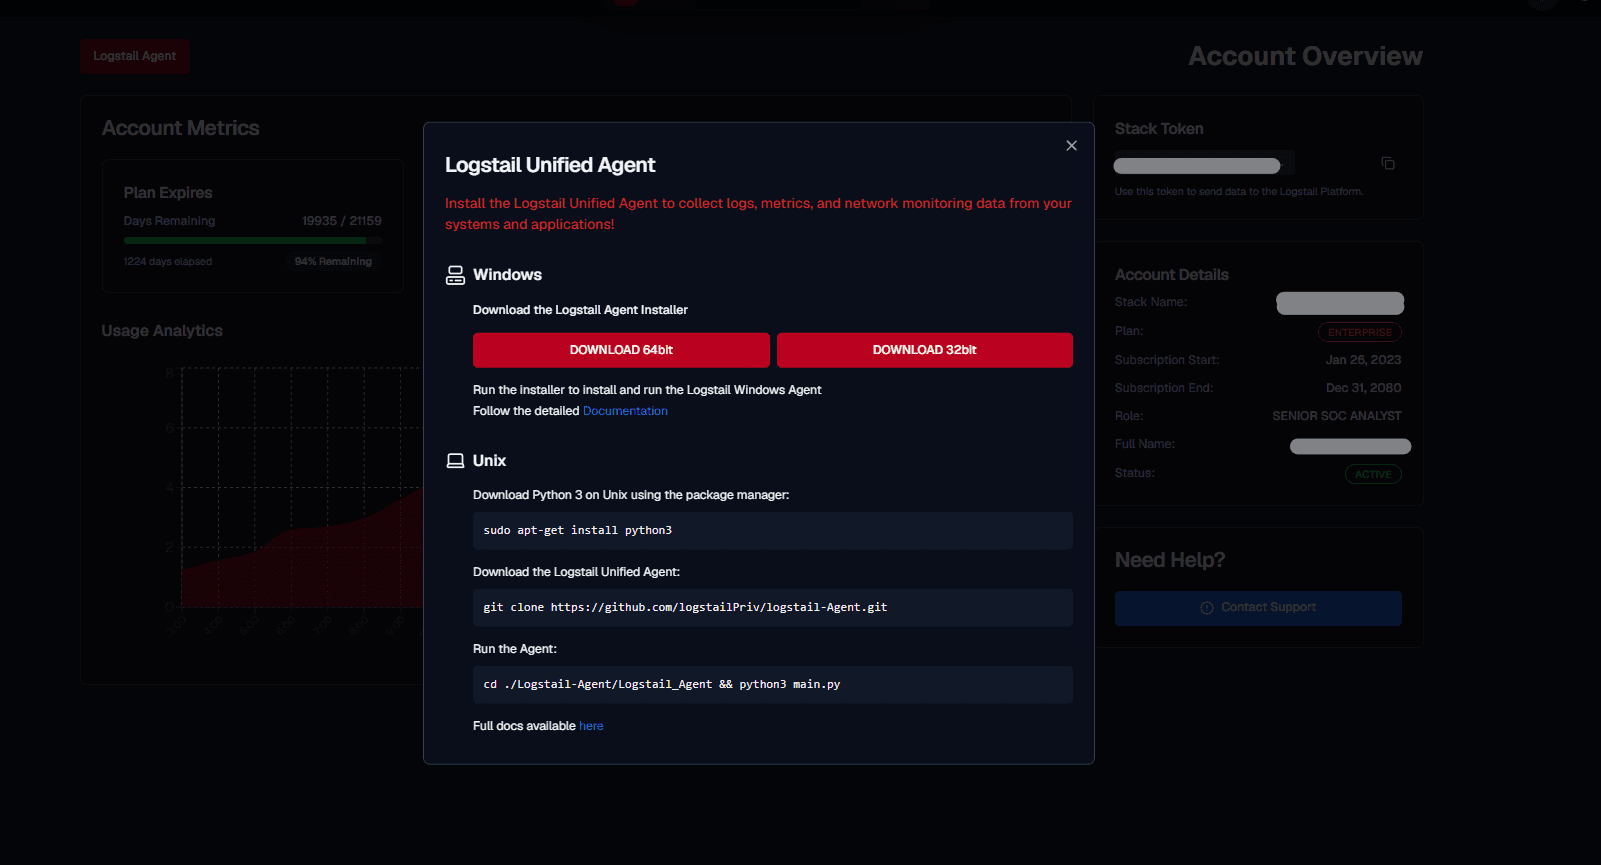The width and height of the screenshot is (1601, 865).
Task: Click the 'Download Python 3 on Unix' instruction
Action: pyautogui.click(x=631, y=495)
